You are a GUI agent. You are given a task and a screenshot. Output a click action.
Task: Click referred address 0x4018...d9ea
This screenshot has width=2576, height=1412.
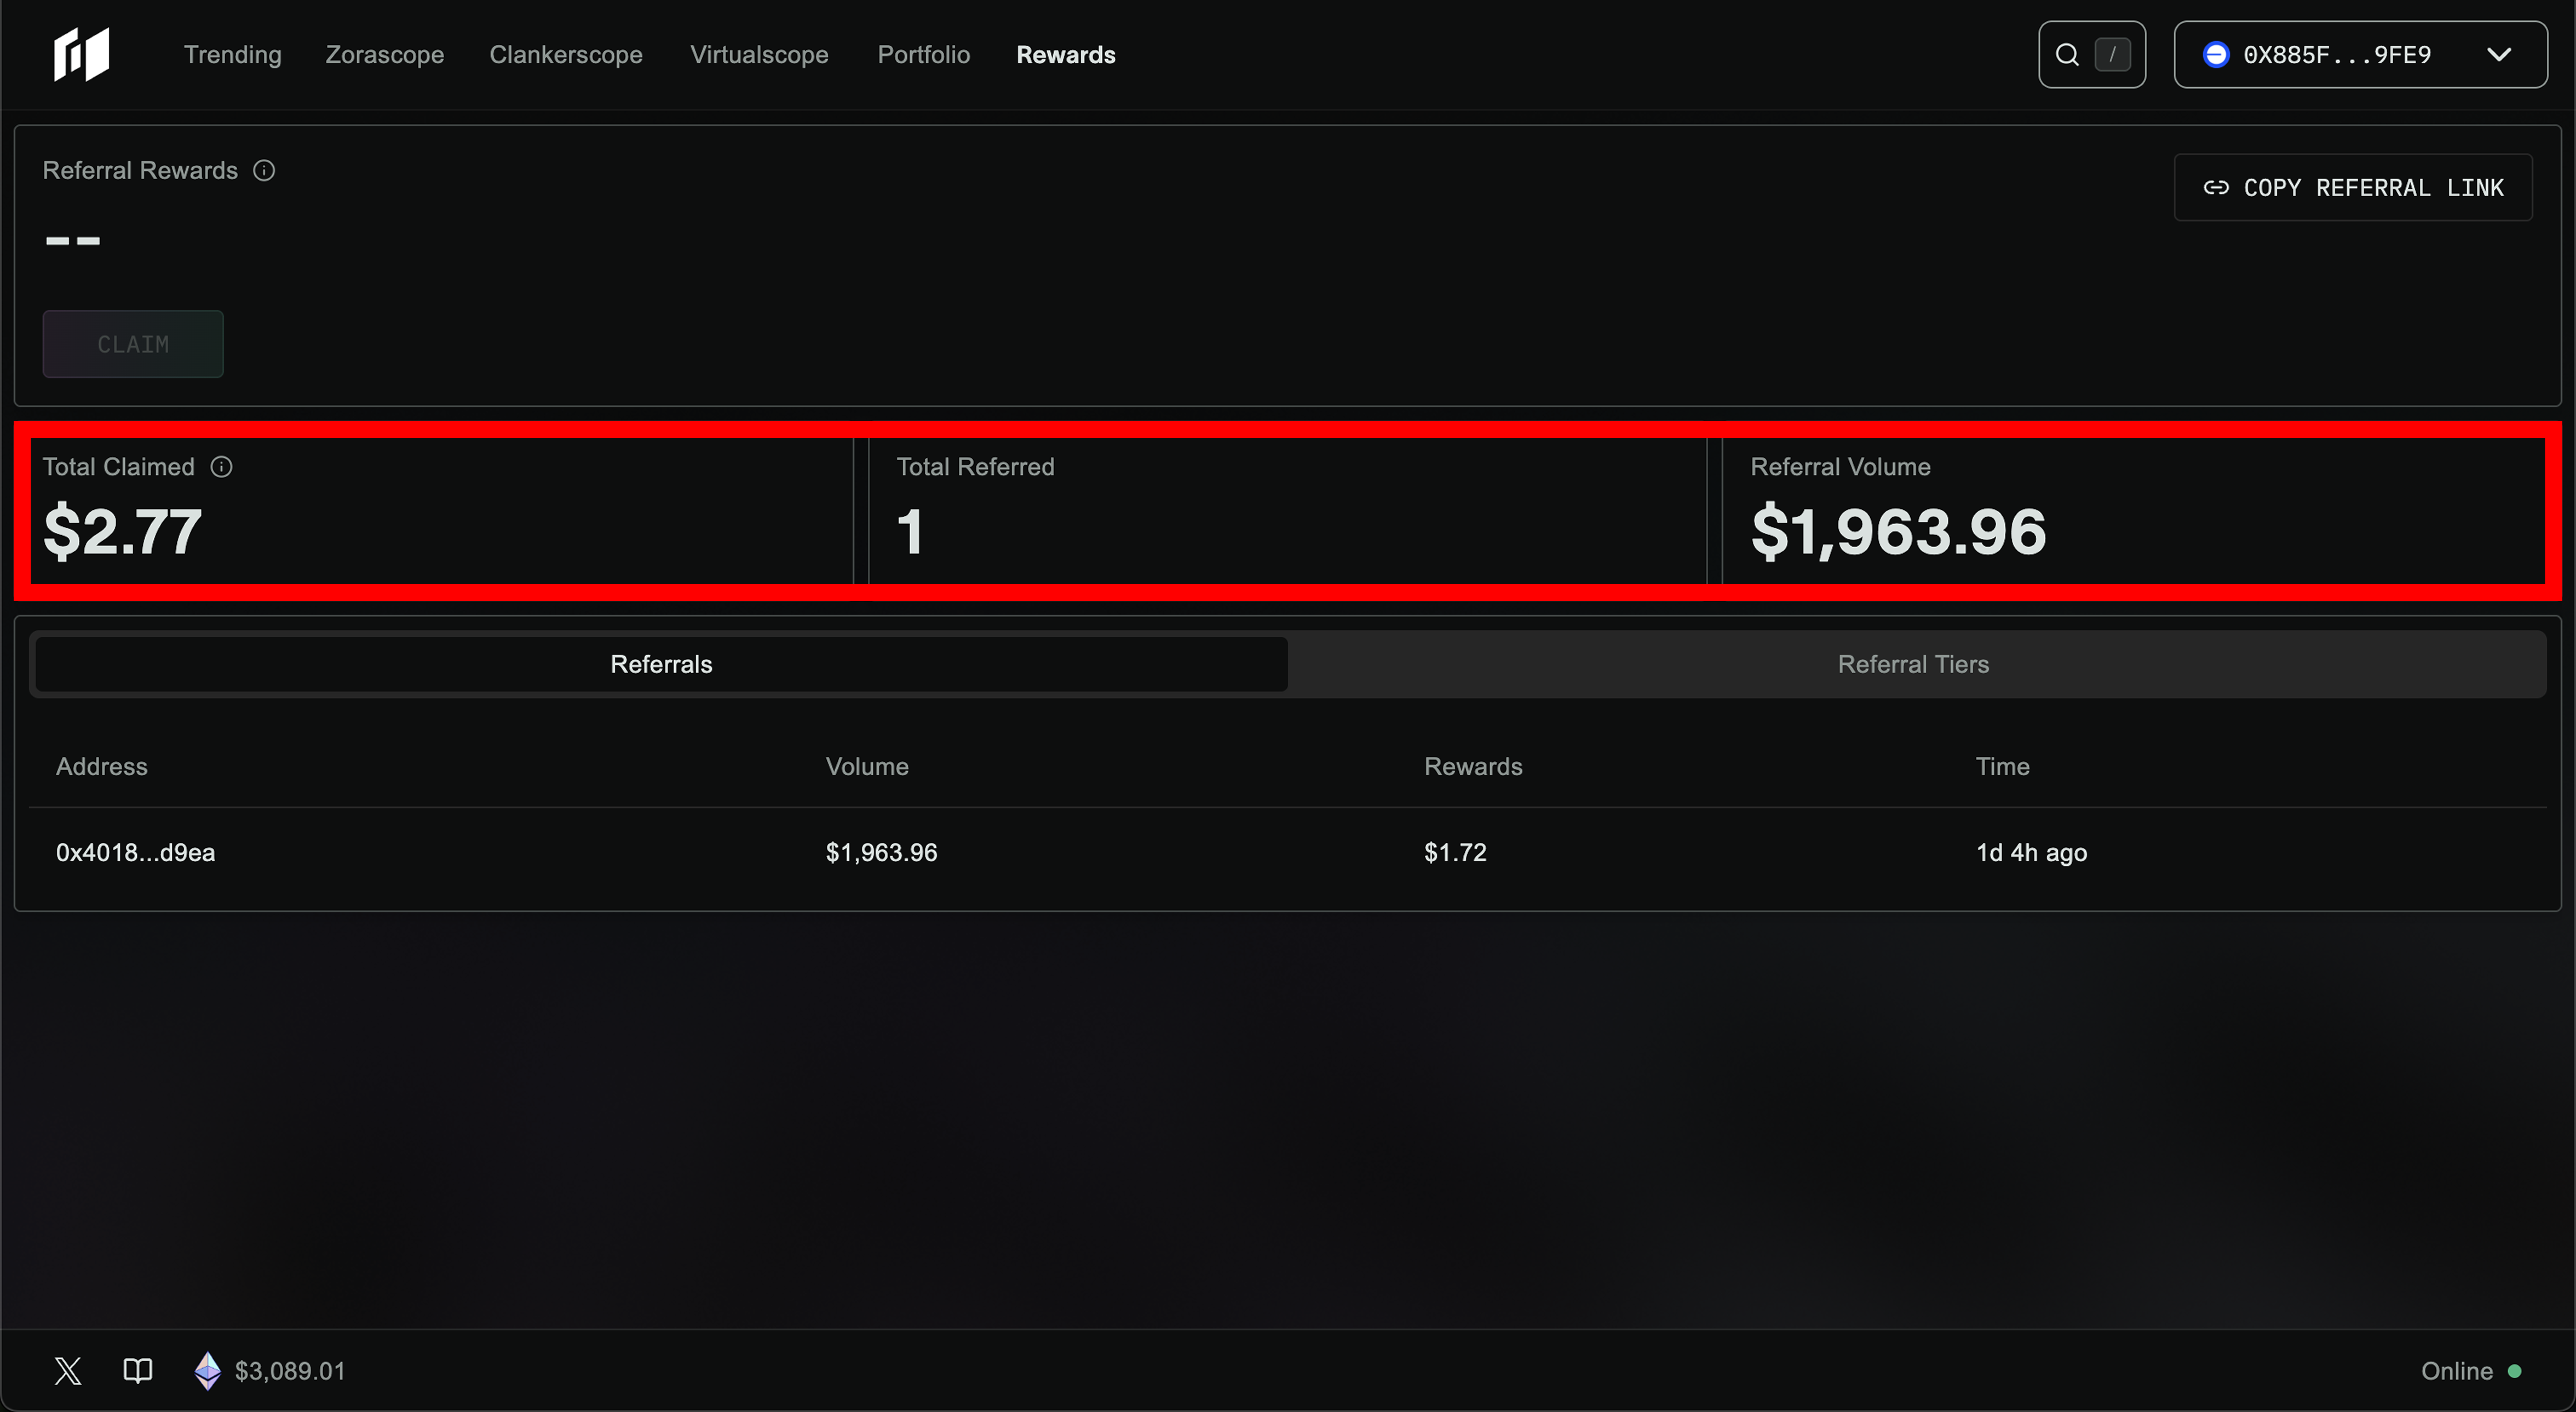tap(135, 852)
